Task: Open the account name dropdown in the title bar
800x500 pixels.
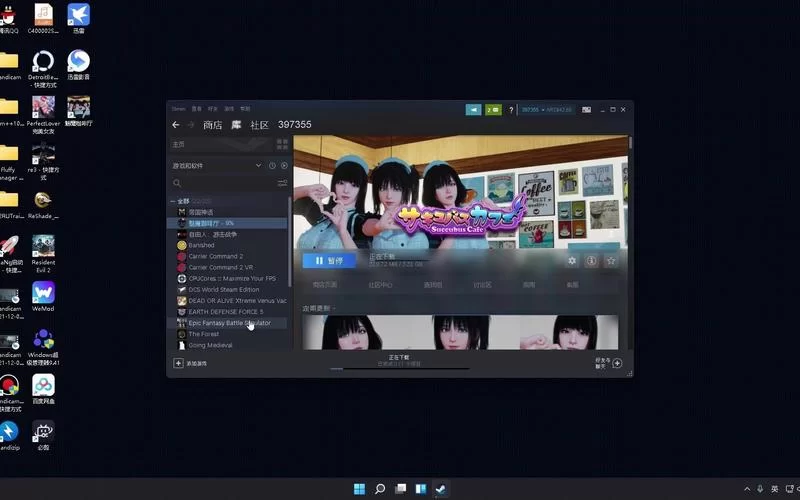Action: click(x=546, y=110)
